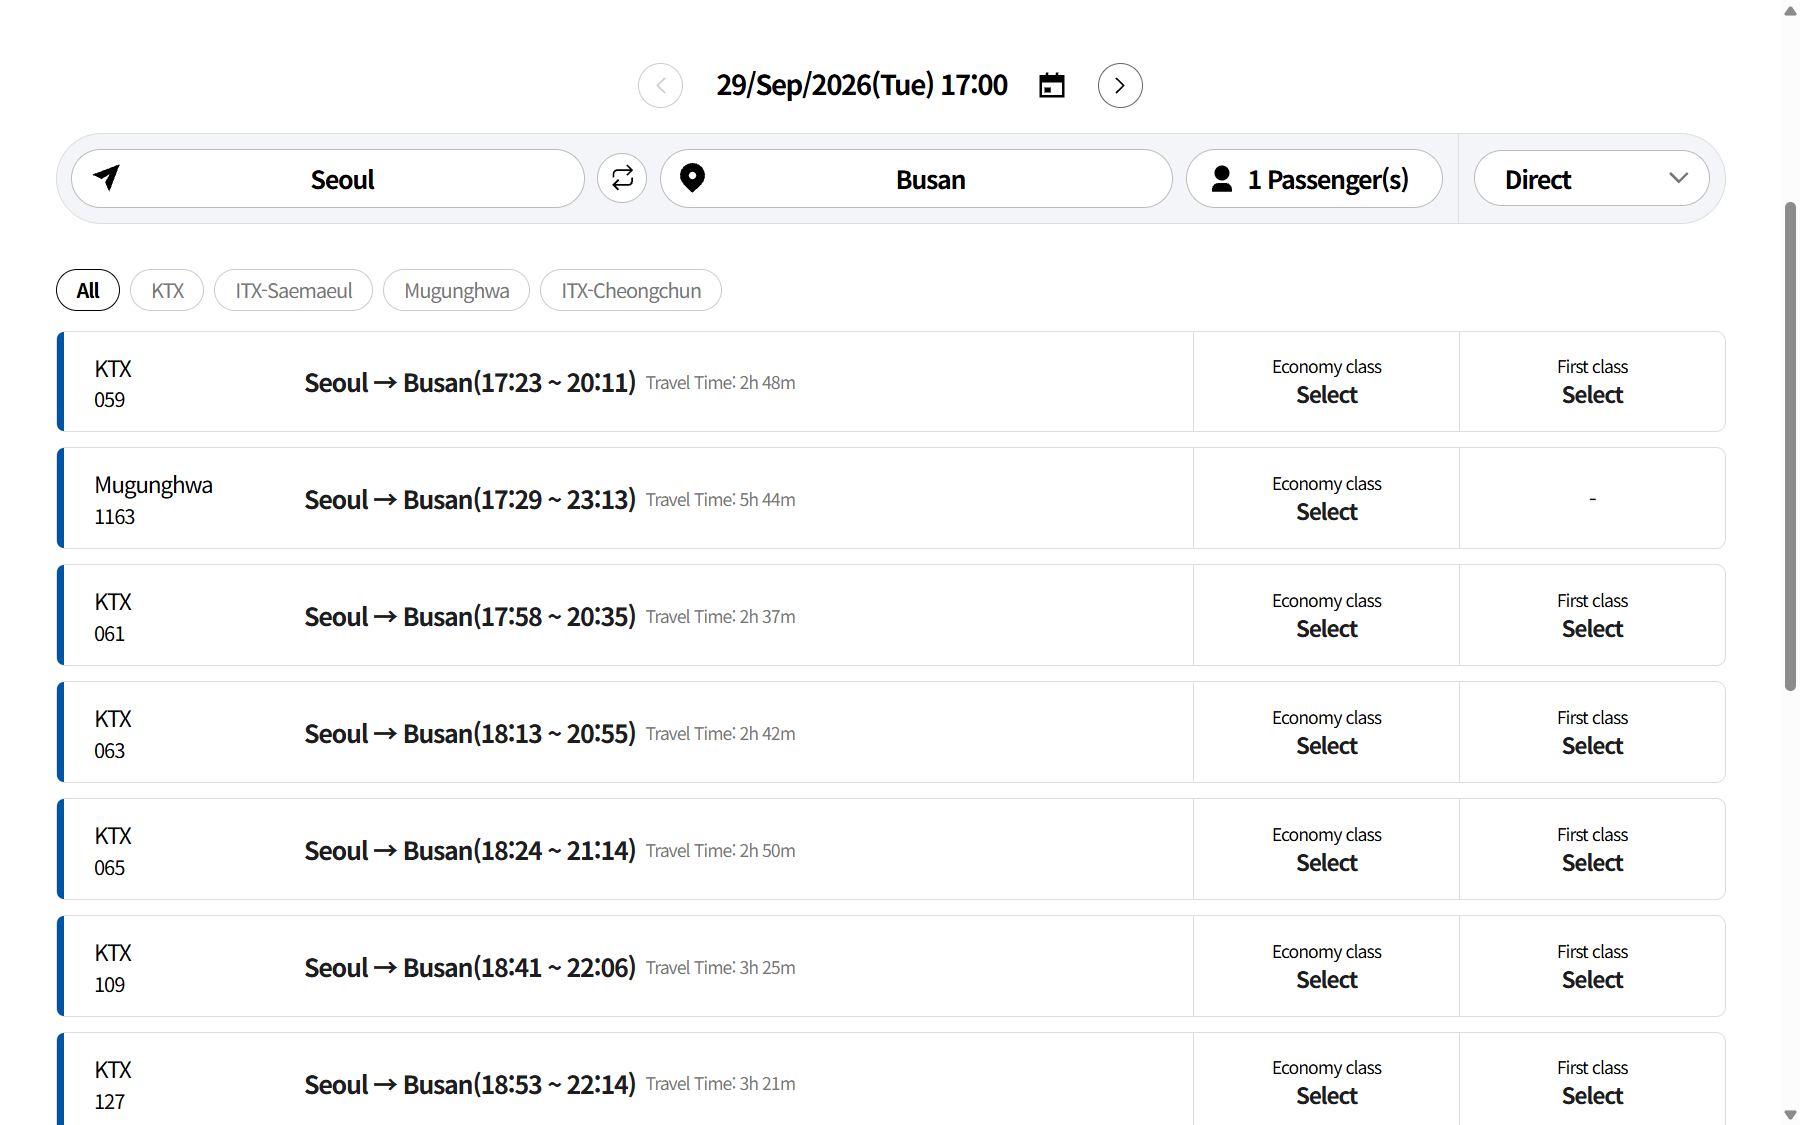
Task: Select Economy class for KTX 061
Action: pyautogui.click(x=1327, y=616)
